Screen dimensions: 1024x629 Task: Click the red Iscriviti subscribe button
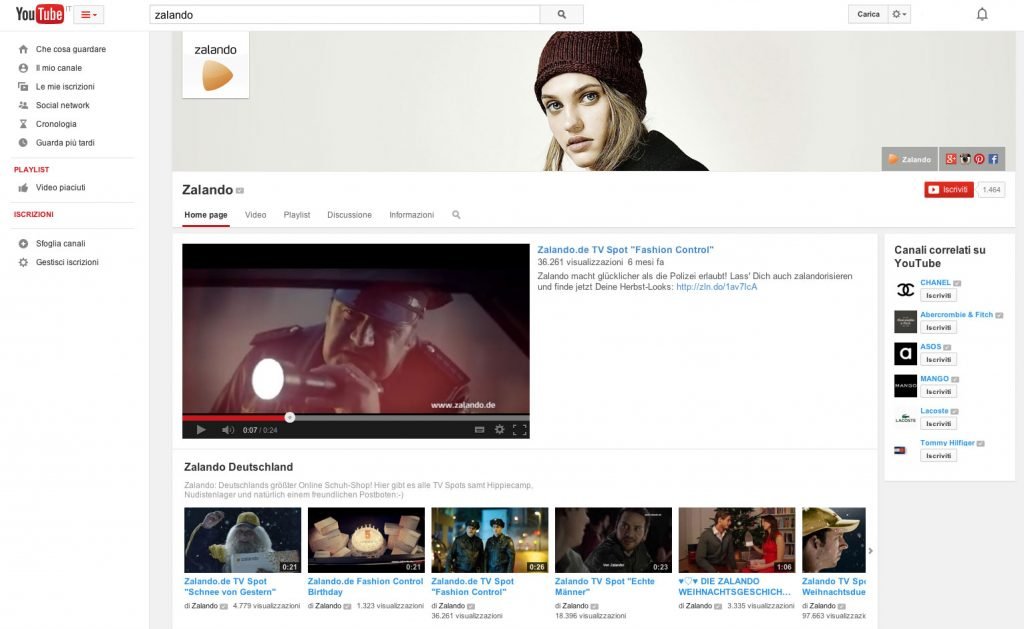949,189
